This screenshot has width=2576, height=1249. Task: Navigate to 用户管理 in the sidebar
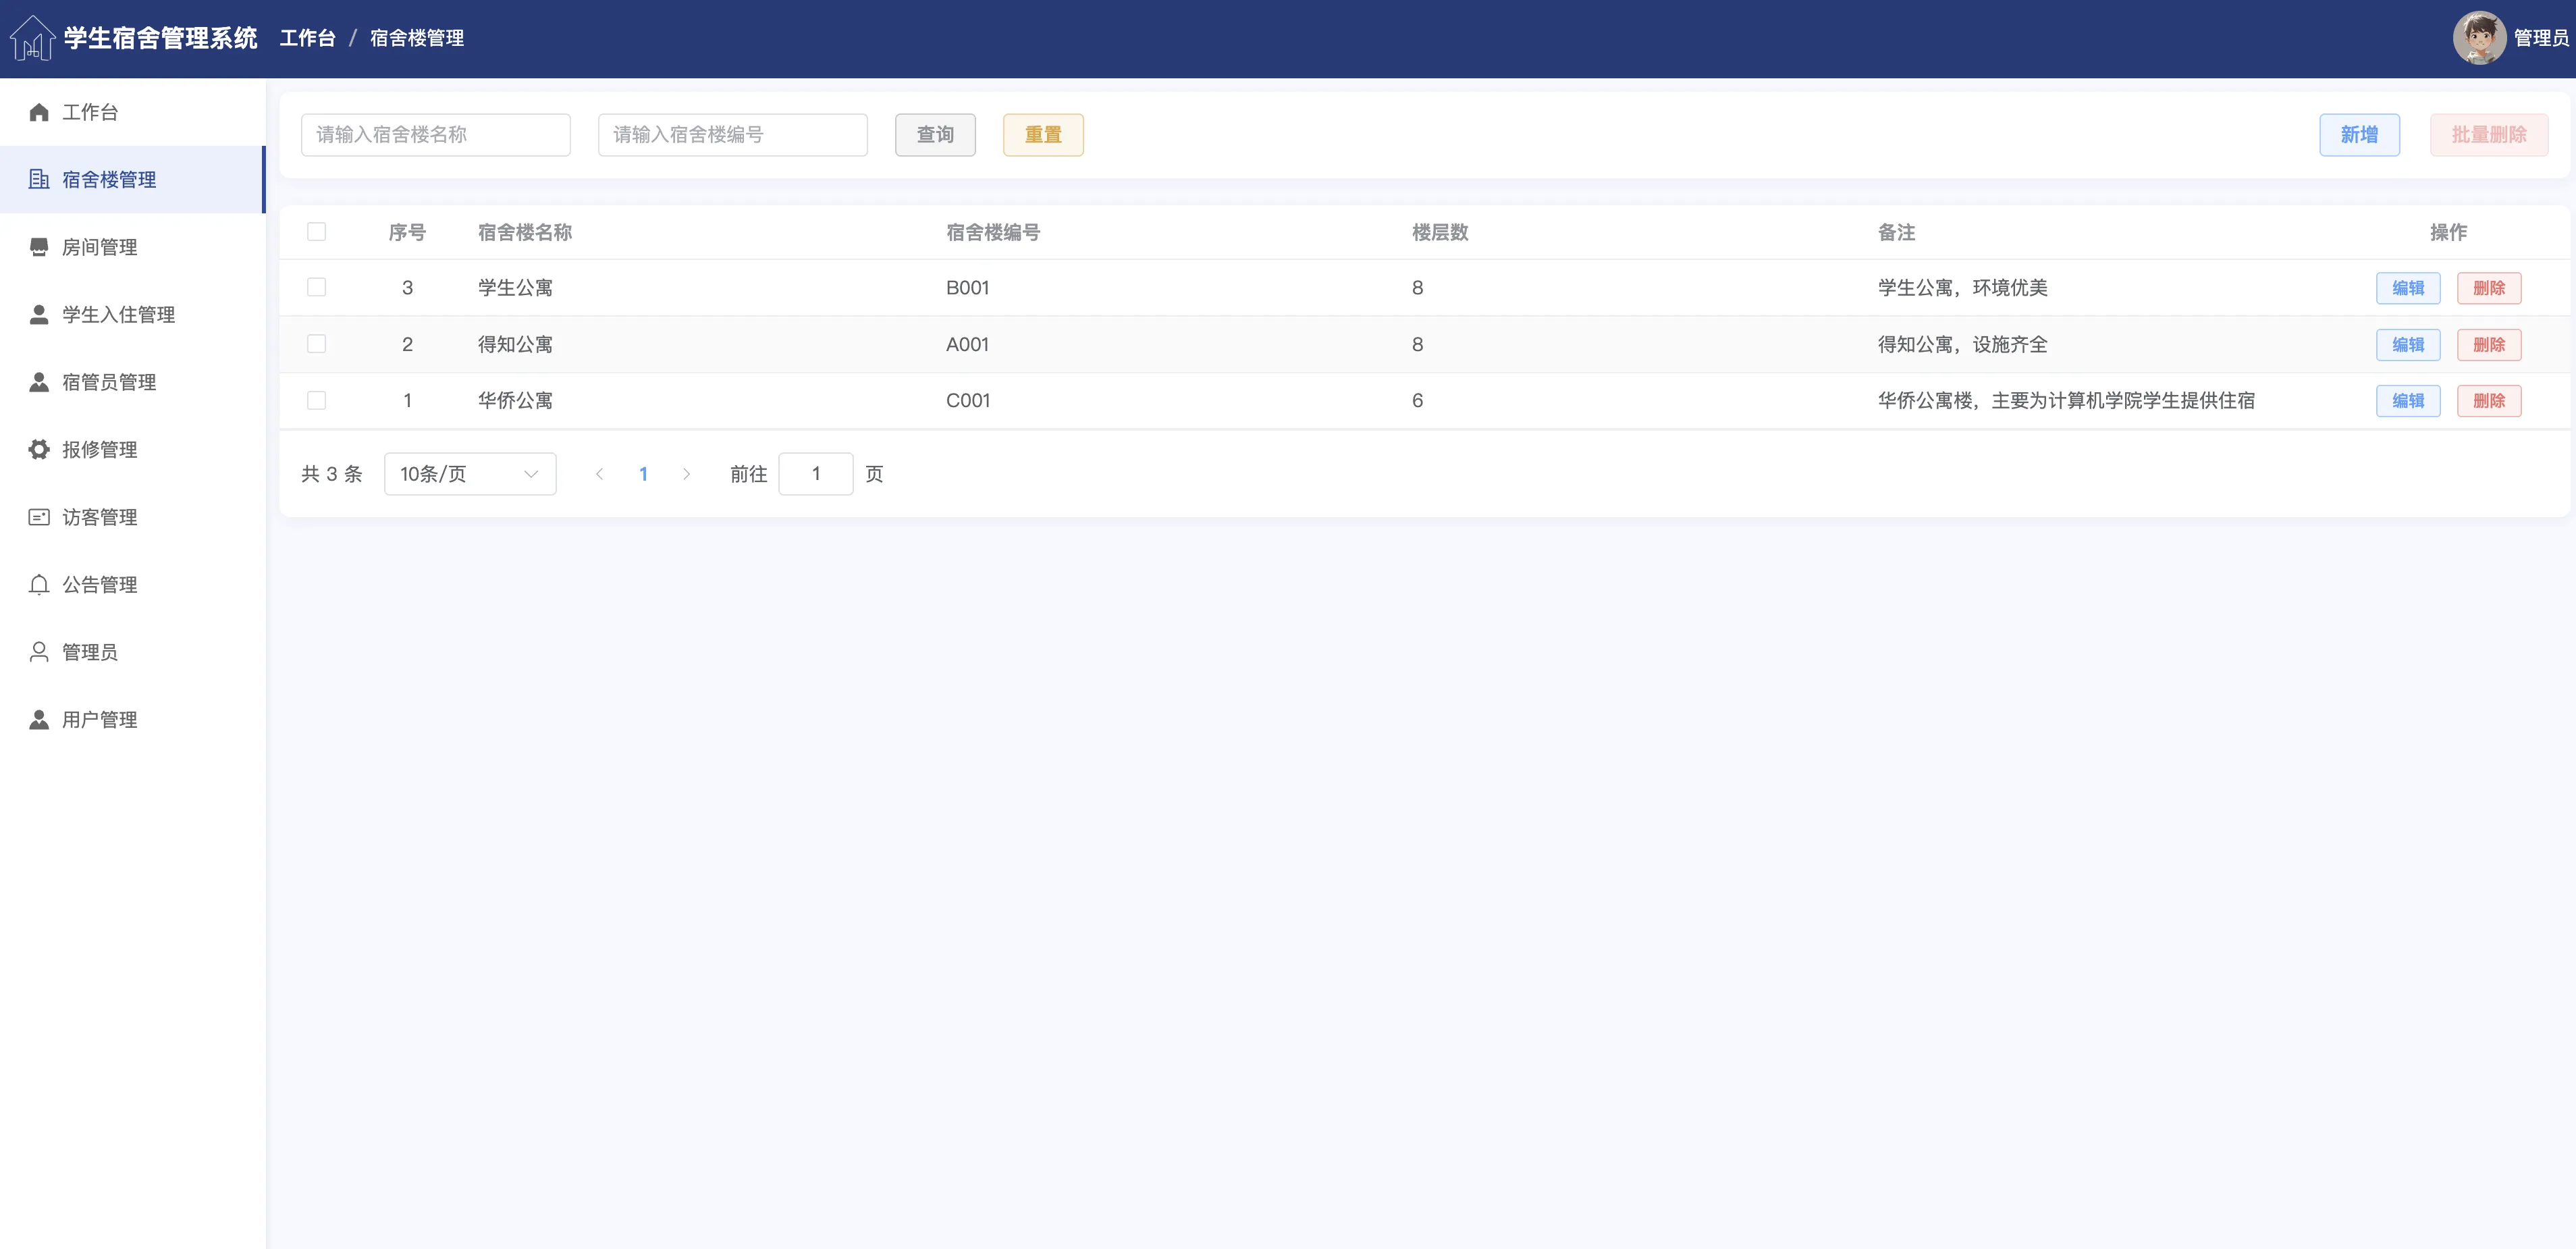[99, 719]
